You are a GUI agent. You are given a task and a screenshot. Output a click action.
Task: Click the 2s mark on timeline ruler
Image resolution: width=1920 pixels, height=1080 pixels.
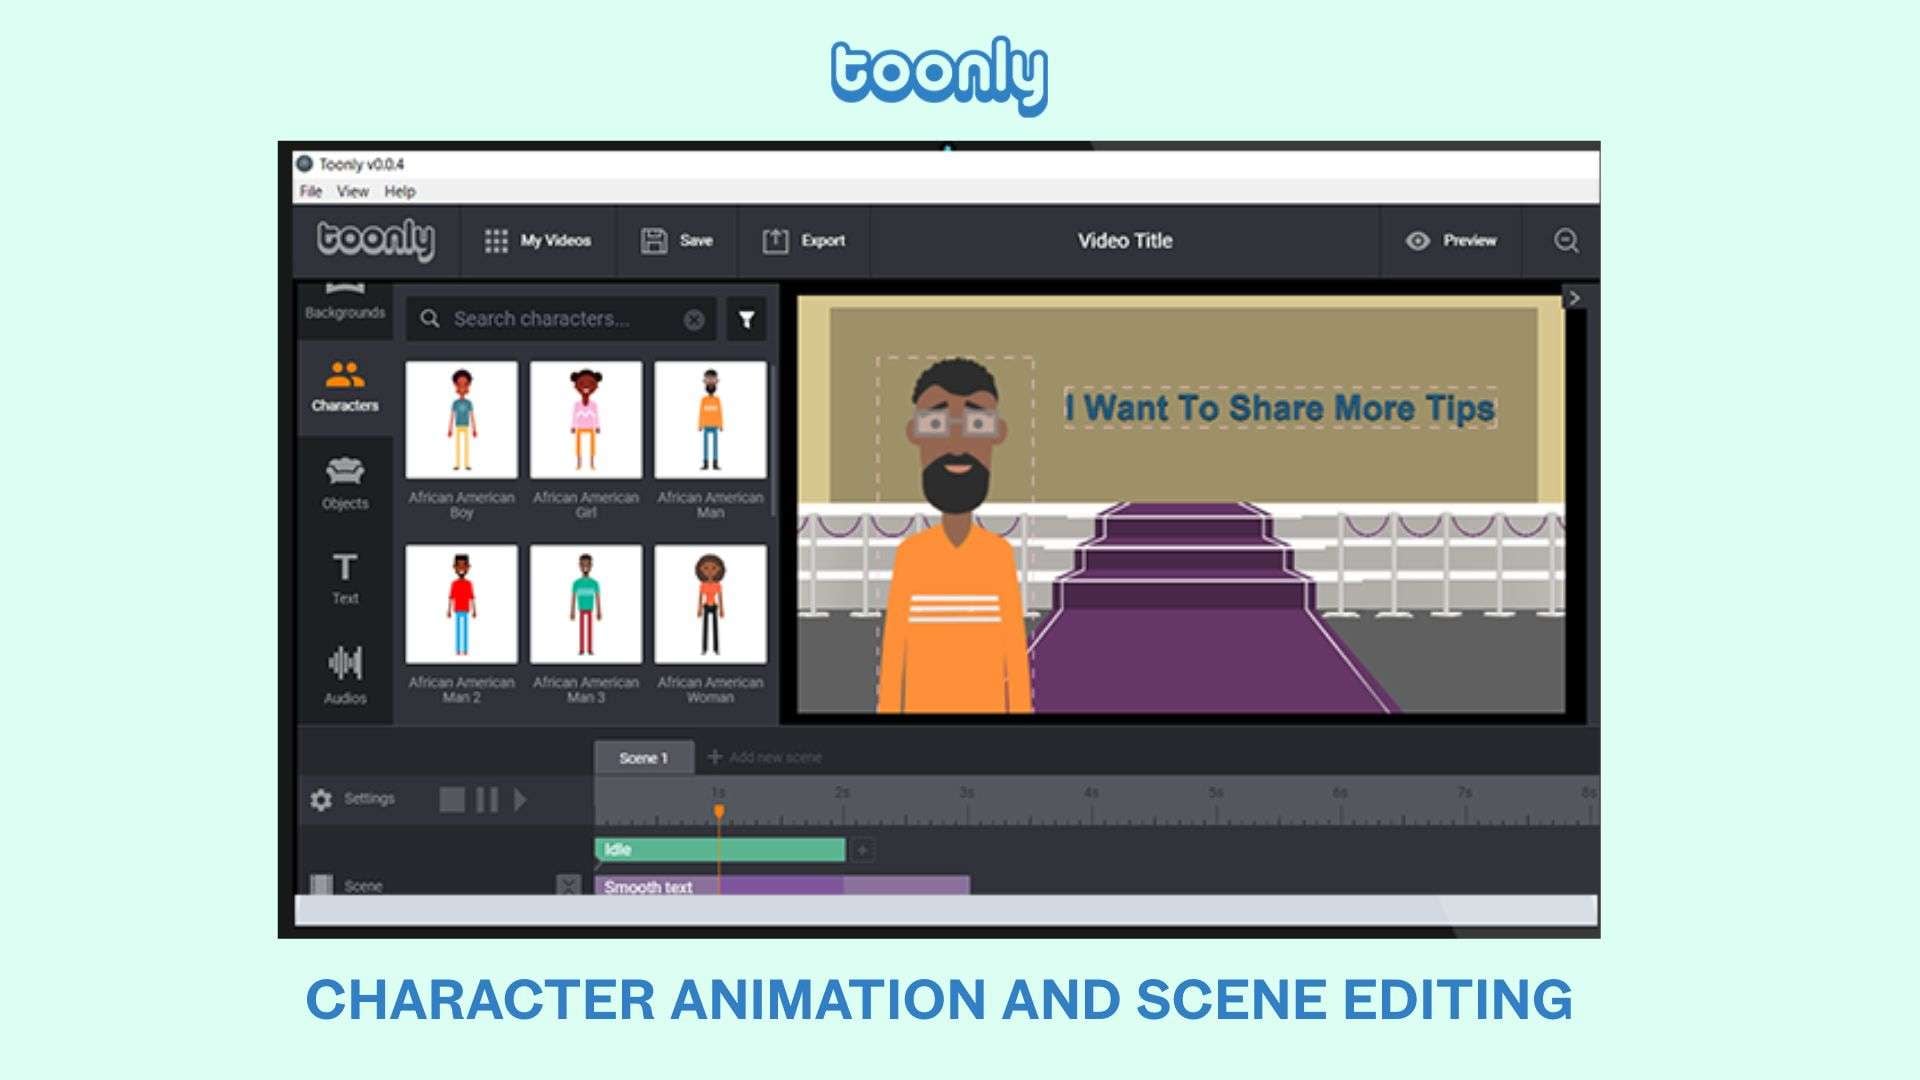(842, 793)
